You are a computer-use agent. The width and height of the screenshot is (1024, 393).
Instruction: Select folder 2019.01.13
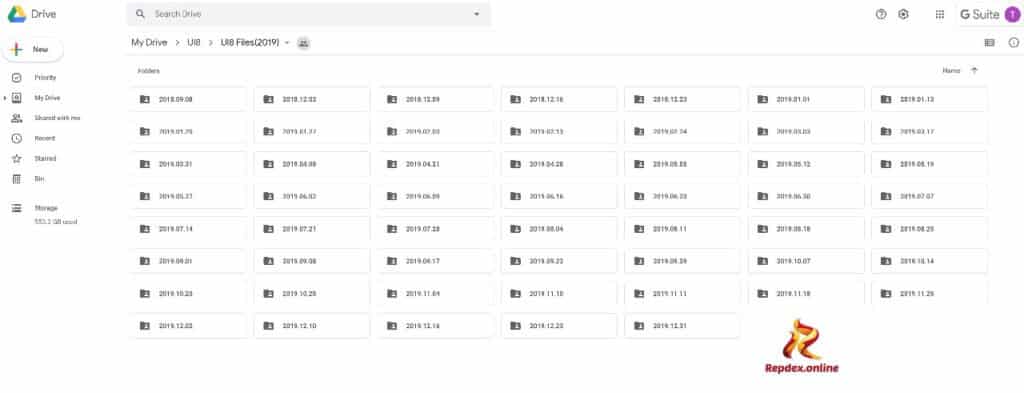[x=929, y=99]
